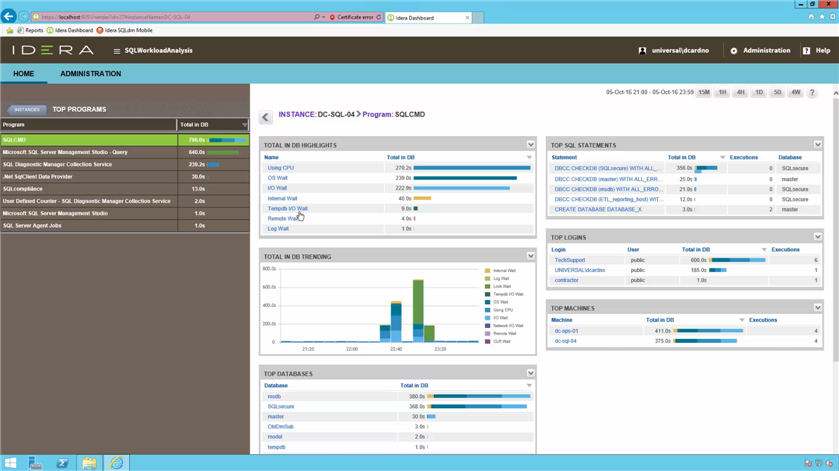Open the SQLsecure database link
Viewport: 839px width, 471px height.
281,407
